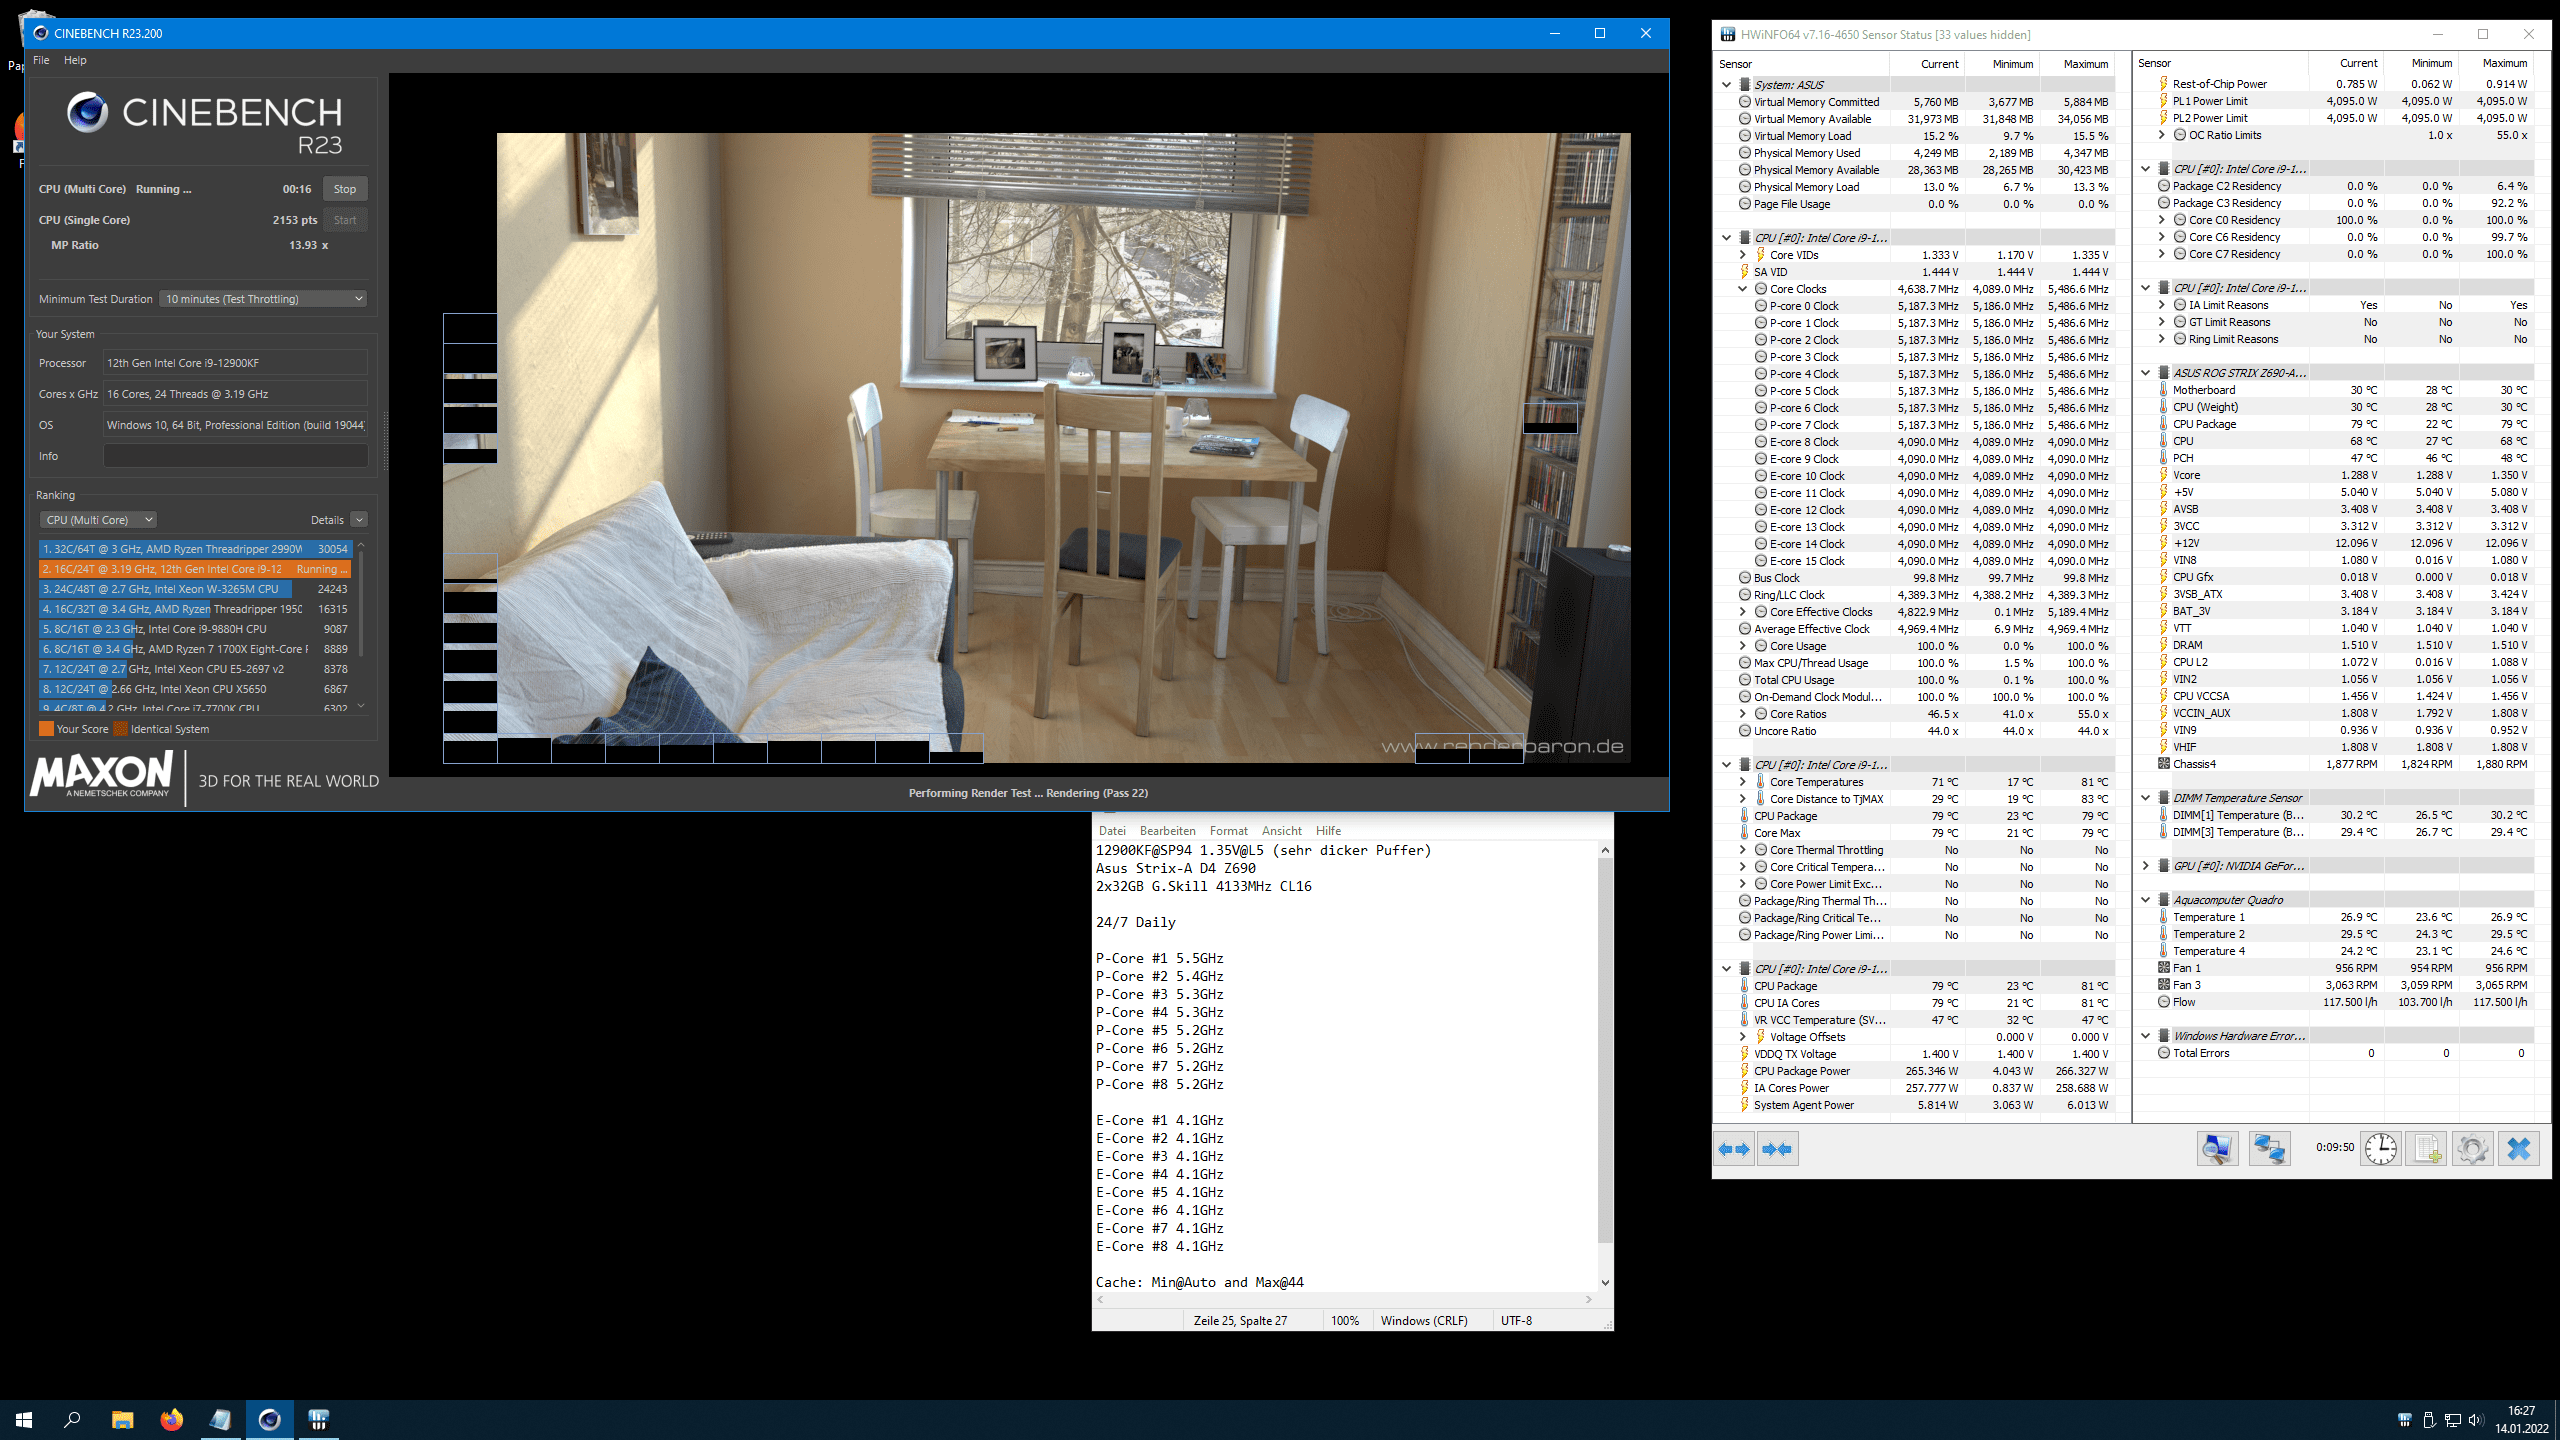This screenshot has width=2560, height=1440.
Task: Start logging with the sheet-plus icon
Action: click(2427, 1149)
